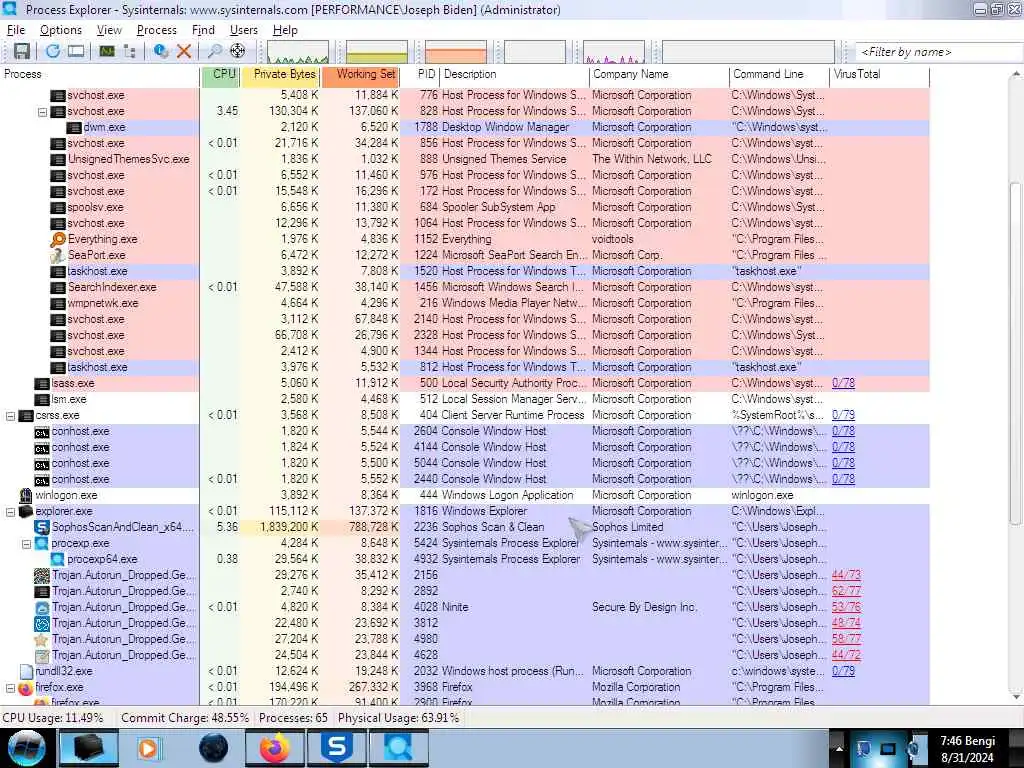Open Sophos Scan & Clean taskbar button
1024x768 pixels.
pyautogui.click(x=336, y=748)
